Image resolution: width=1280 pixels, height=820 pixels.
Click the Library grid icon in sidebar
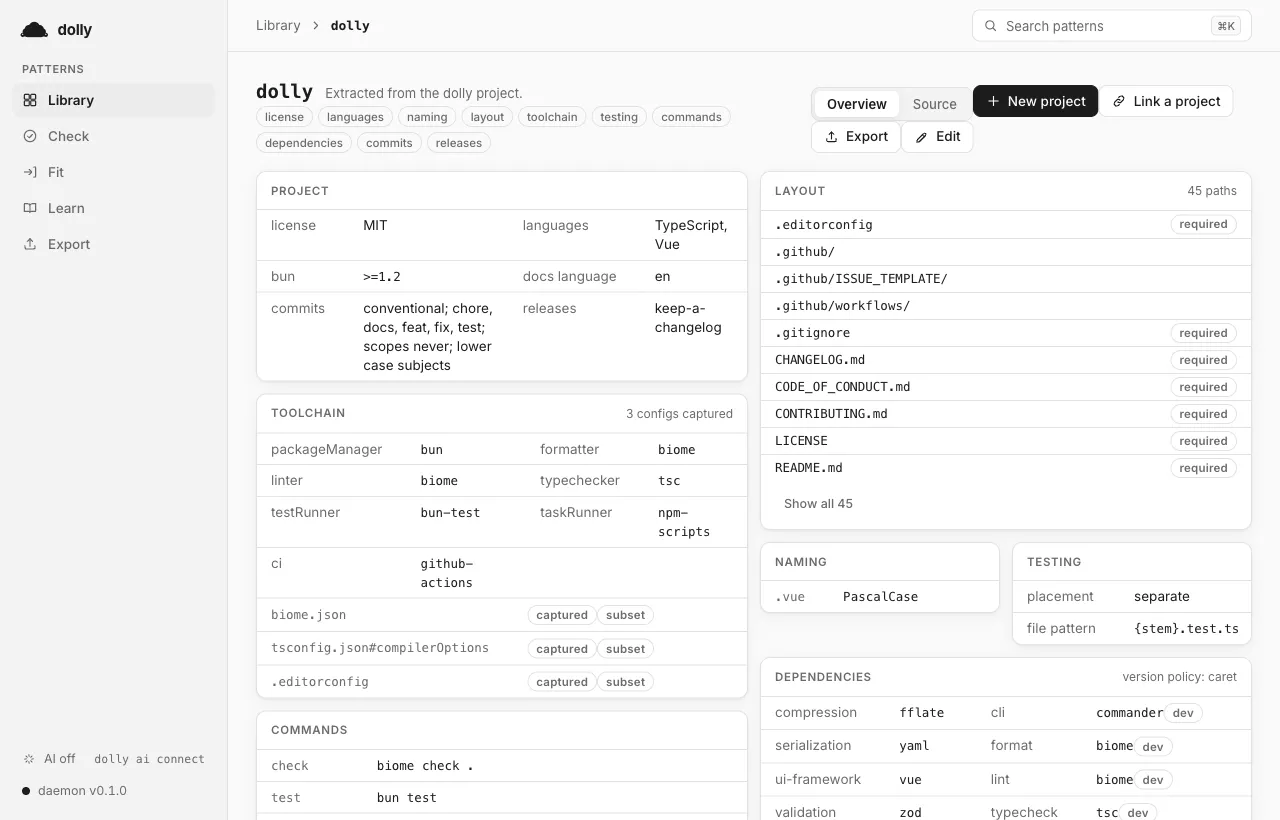click(x=30, y=100)
